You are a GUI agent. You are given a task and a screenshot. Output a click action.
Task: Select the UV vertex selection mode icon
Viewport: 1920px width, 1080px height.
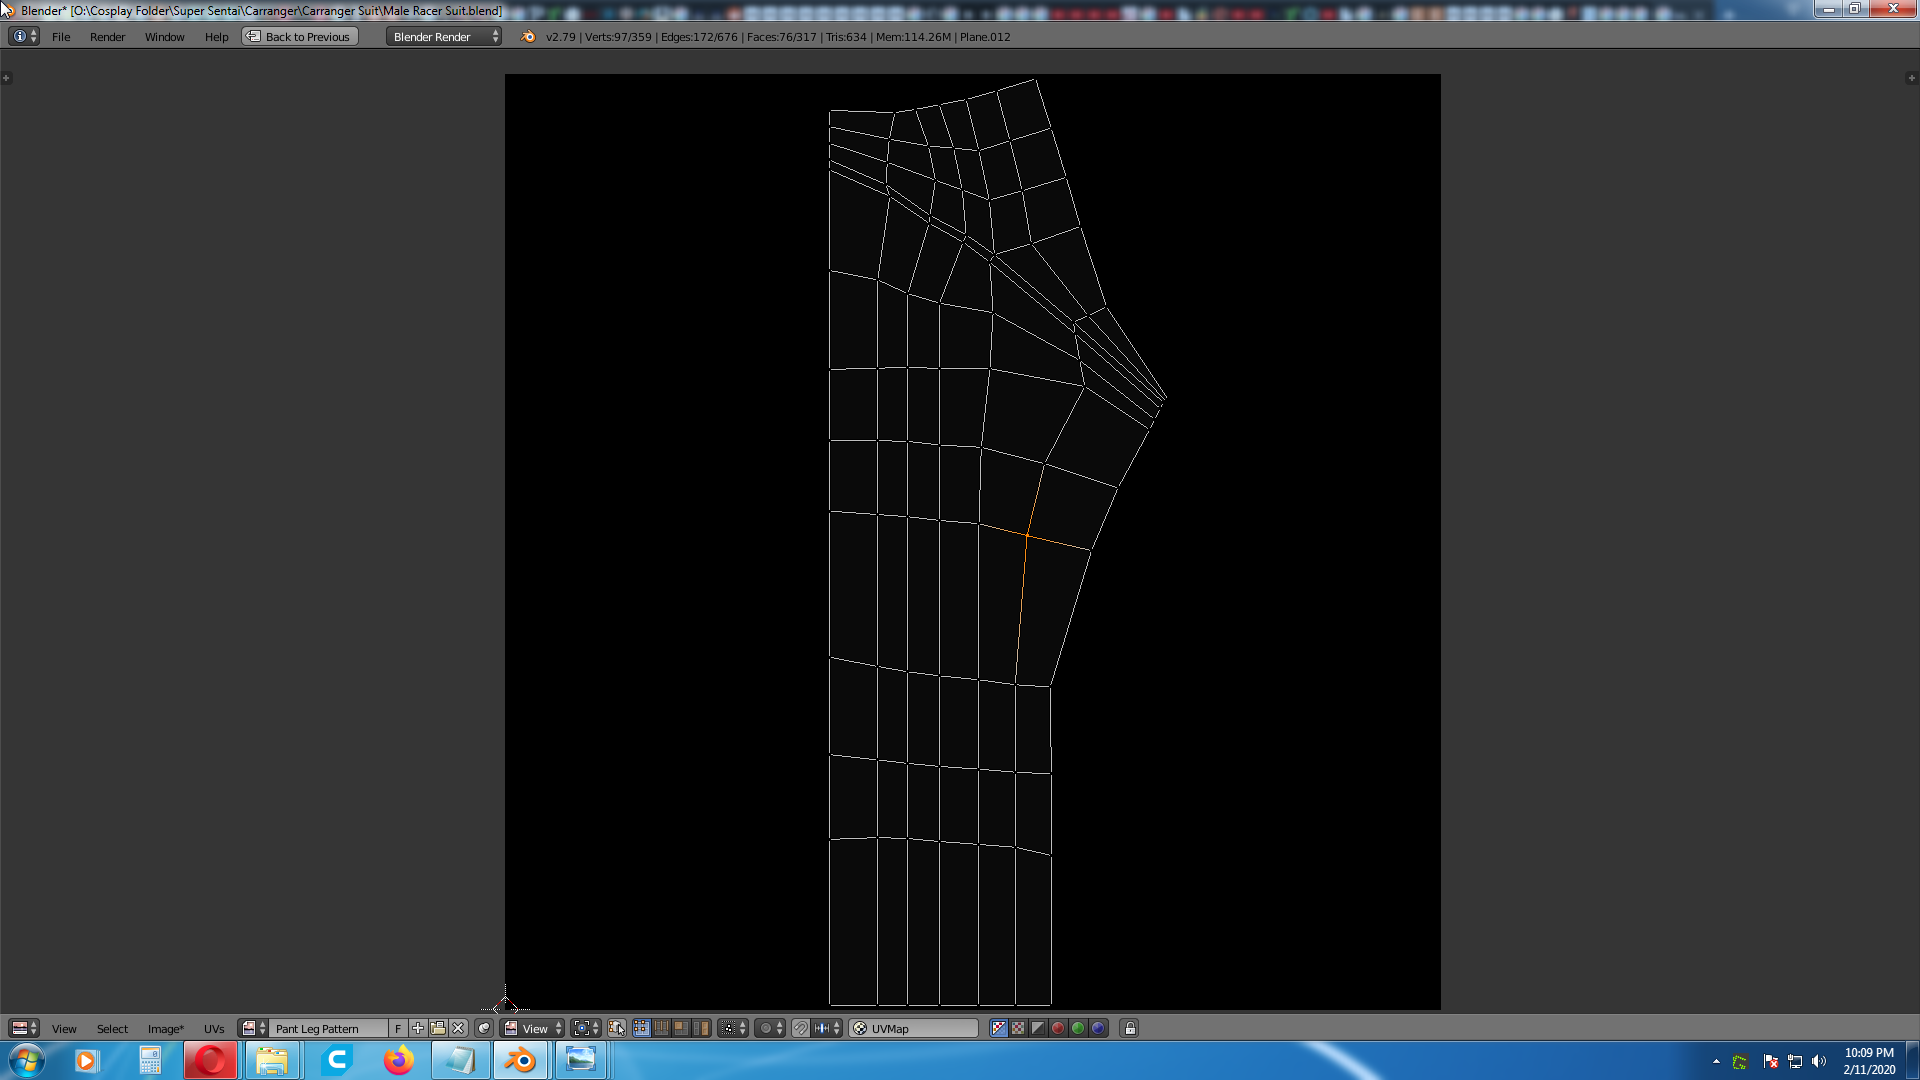[641, 1028]
